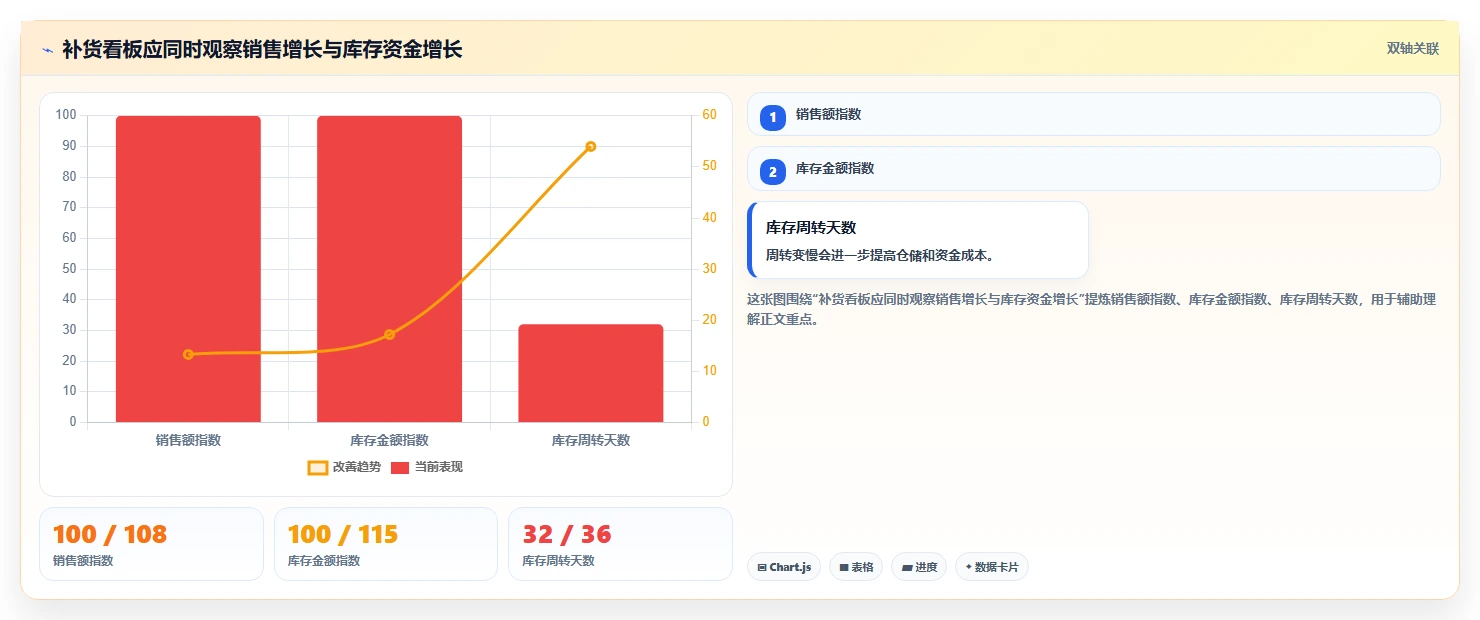Click the summary paragraph starting 这张图围绕
The height and width of the screenshot is (620, 1480).
click(1092, 309)
